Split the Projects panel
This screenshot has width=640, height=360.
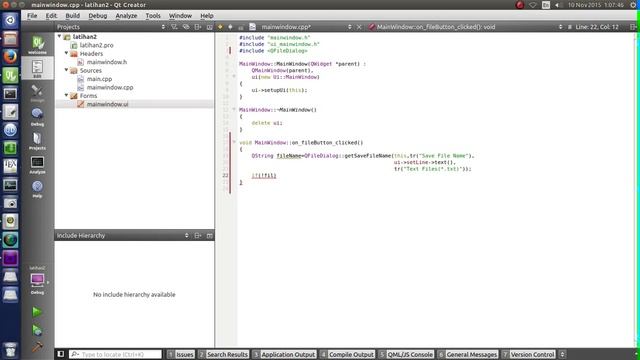pos(198,27)
